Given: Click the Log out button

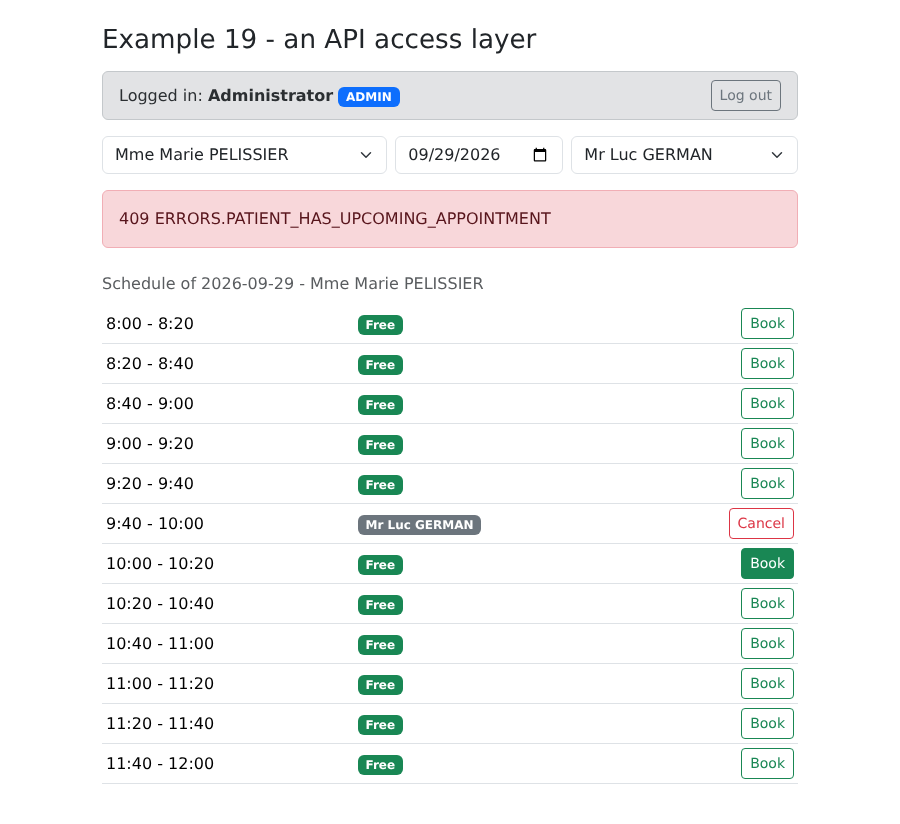Looking at the screenshot, I should pyautogui.click(x=746, y=95).
